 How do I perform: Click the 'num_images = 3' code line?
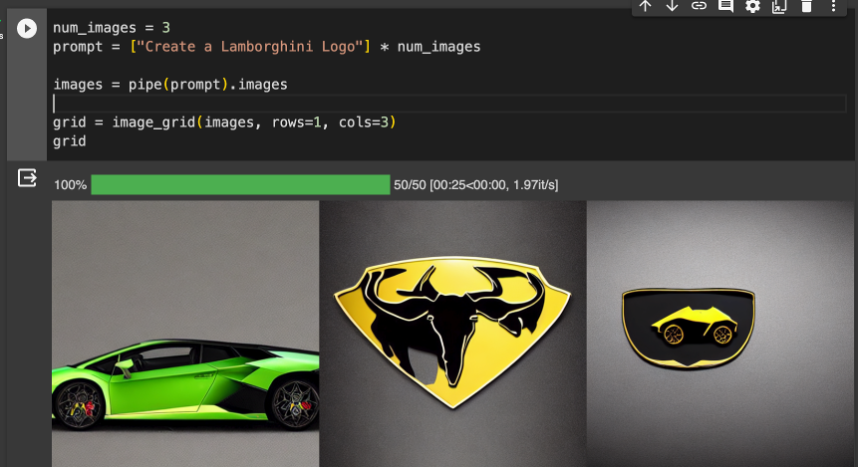point(112,27)
